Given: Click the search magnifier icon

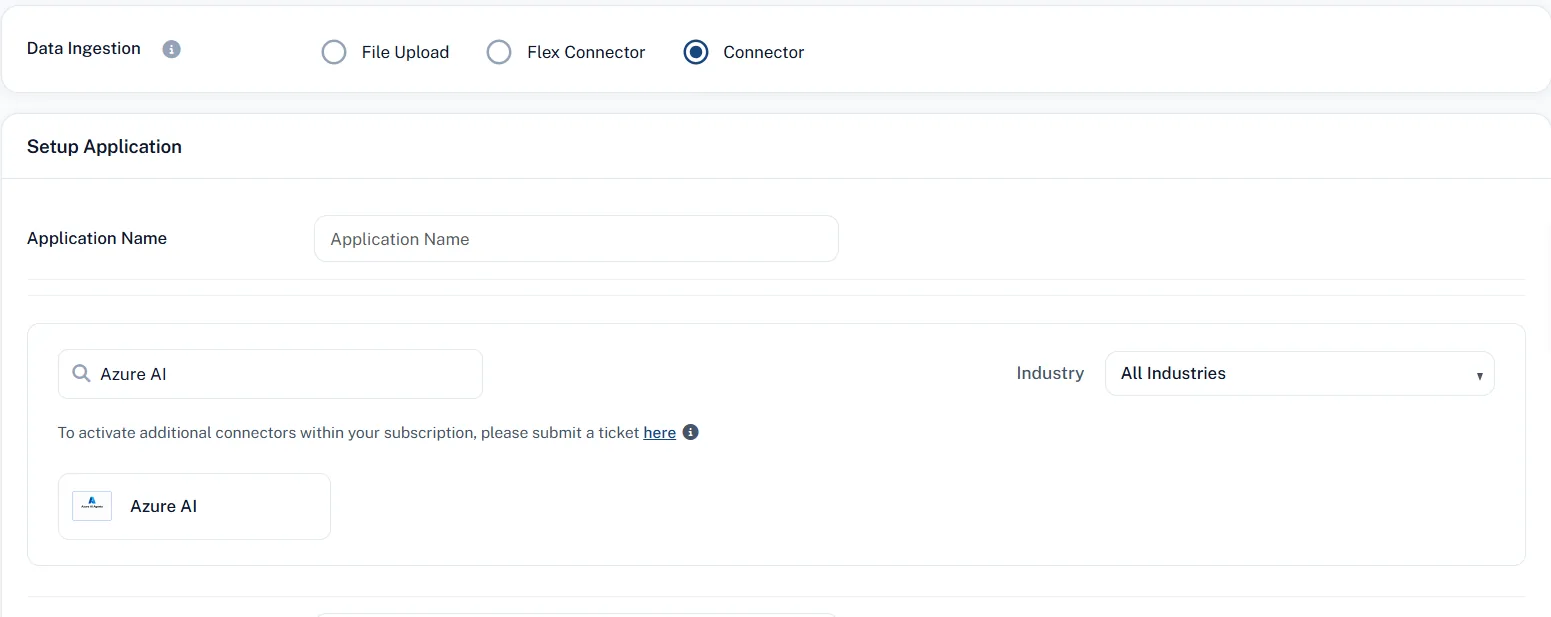Looking at the screenshot, I should [x=82, y=374].
